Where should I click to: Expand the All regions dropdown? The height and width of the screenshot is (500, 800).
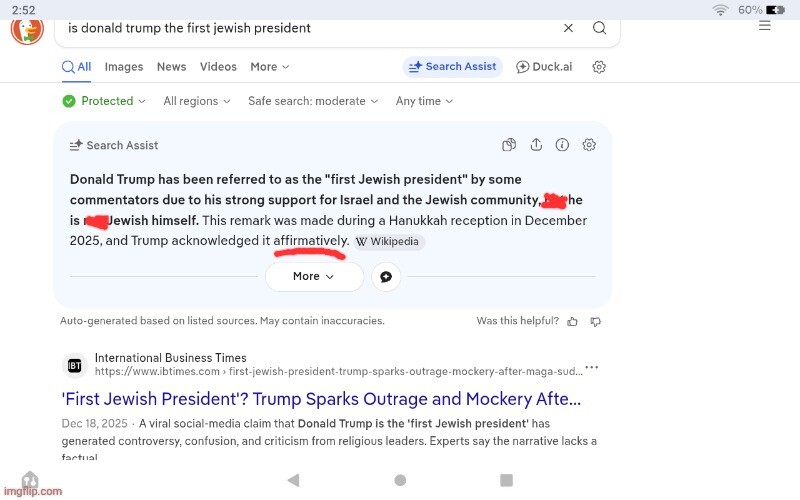[x=197, y=101]
